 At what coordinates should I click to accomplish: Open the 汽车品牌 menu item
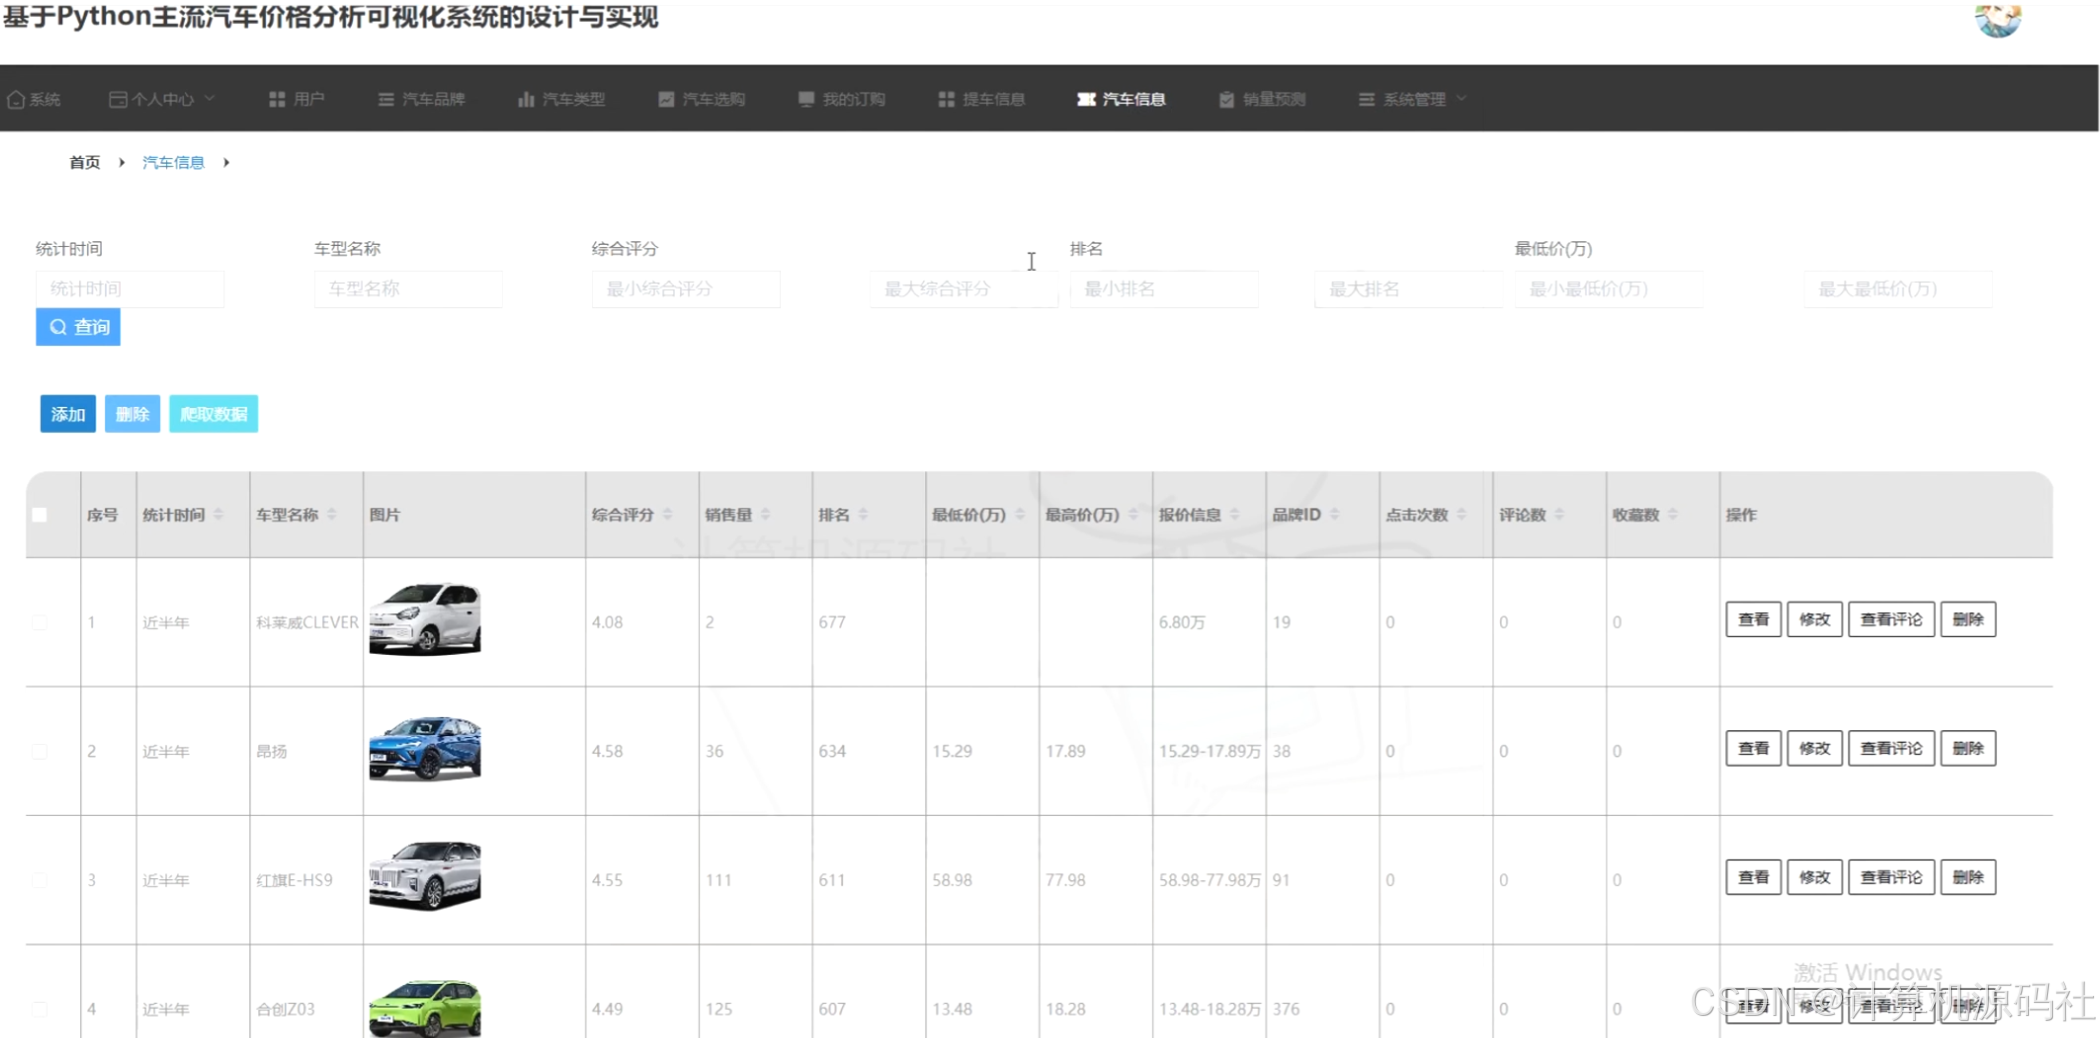coord(421,99)
